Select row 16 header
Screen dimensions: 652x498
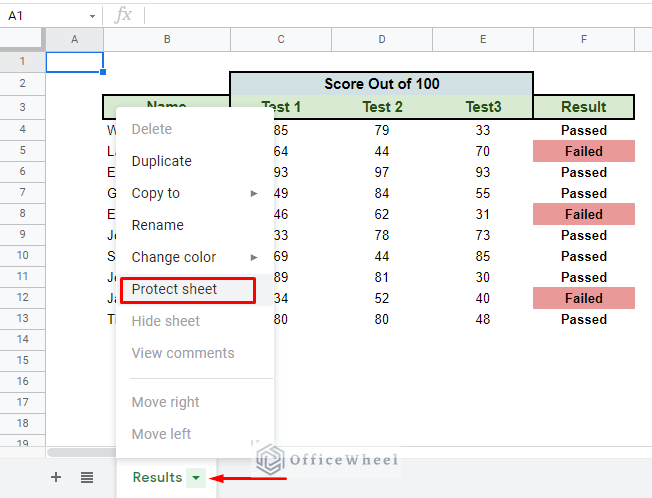coord(22,382)
